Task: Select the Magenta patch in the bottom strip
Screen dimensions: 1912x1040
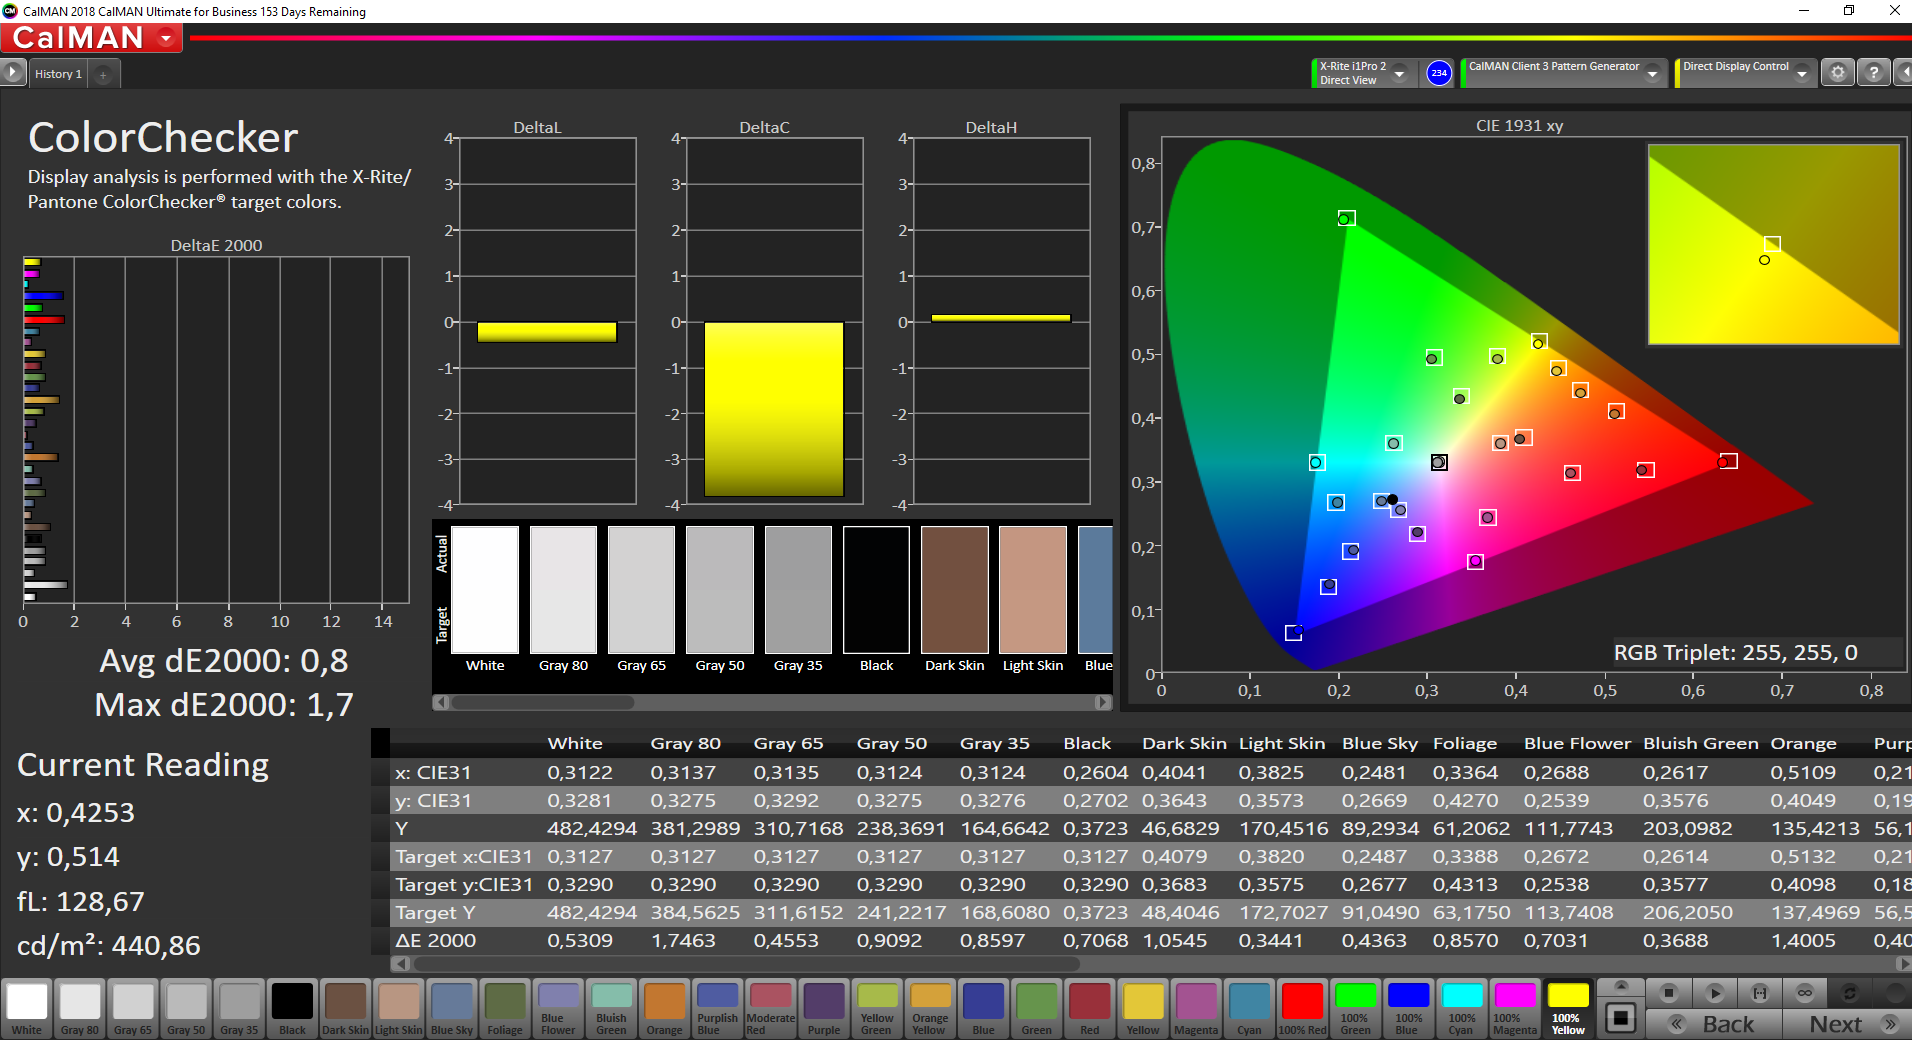Action: tap(1196, 1008)
